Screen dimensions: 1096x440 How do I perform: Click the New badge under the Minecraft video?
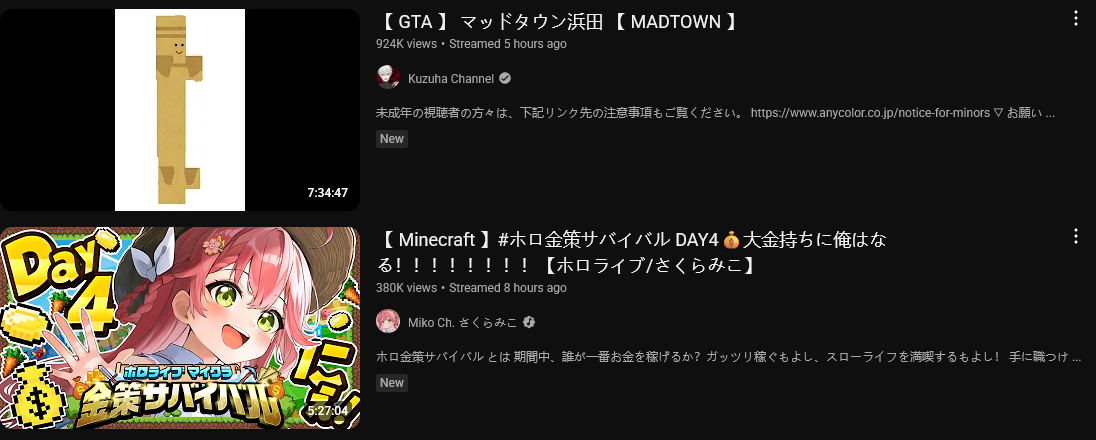click(391, 383)
